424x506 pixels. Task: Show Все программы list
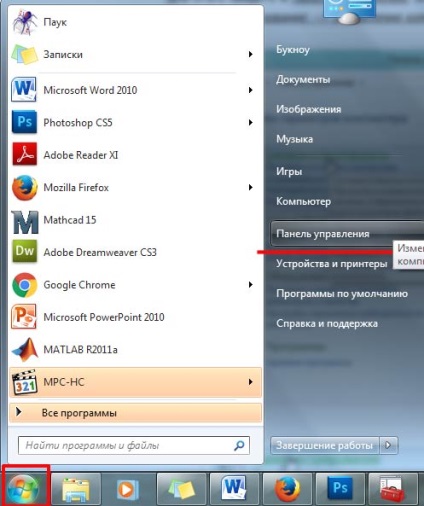135,413
